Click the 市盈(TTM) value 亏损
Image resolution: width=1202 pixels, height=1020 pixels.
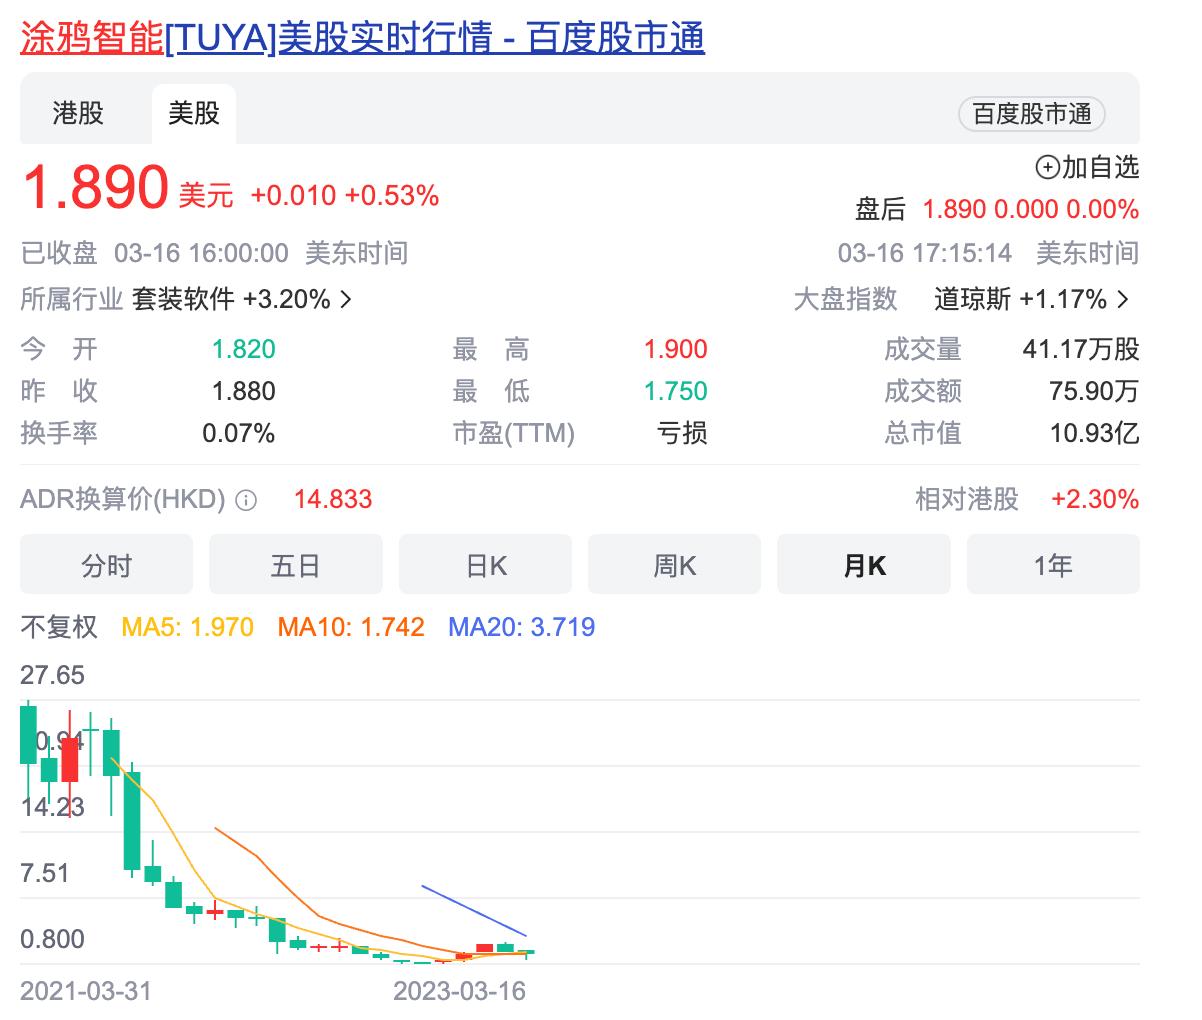tap(682, 433)
